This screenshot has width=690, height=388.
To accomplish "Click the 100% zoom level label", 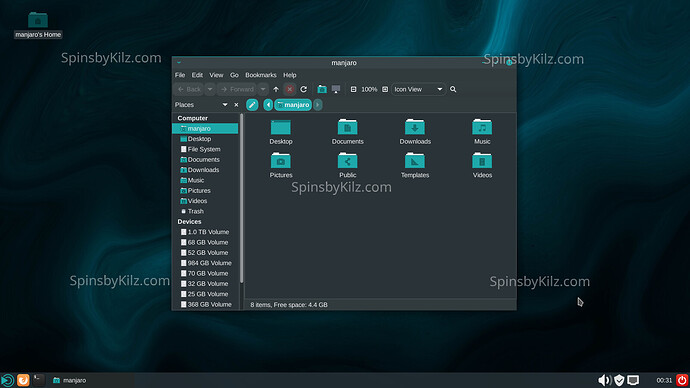I will (x=369, y=89).
